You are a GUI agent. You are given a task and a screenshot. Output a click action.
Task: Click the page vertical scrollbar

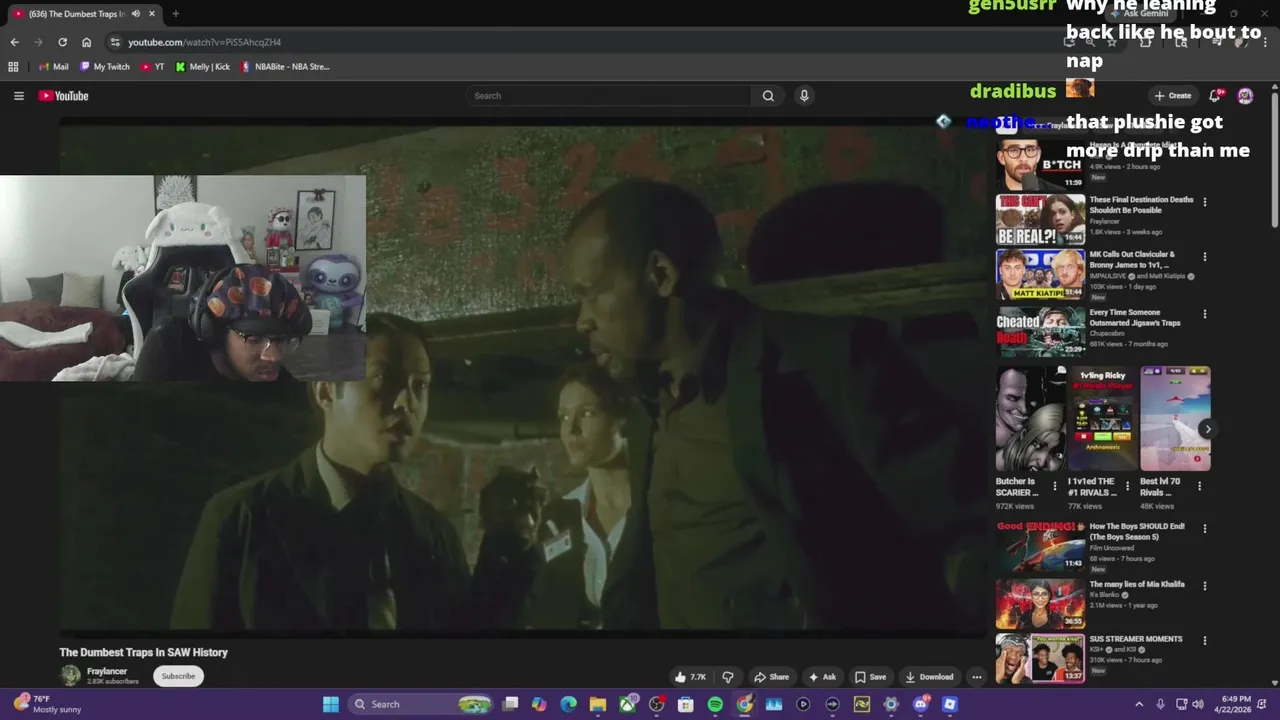1274,160
